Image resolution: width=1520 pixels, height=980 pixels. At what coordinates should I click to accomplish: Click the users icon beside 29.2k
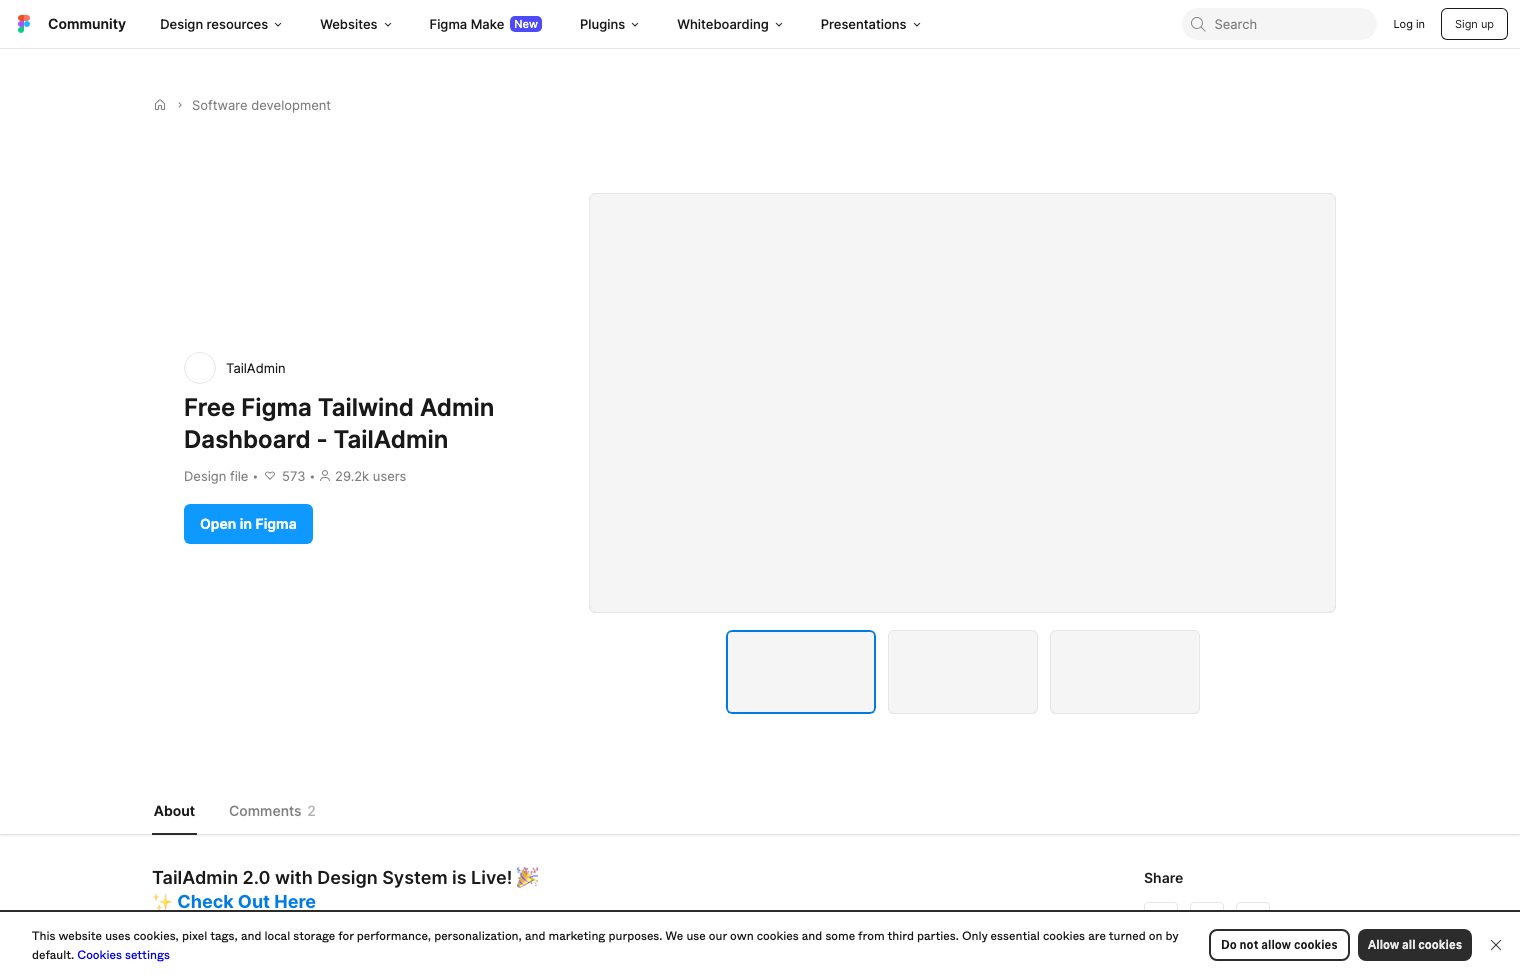[325, 476]
